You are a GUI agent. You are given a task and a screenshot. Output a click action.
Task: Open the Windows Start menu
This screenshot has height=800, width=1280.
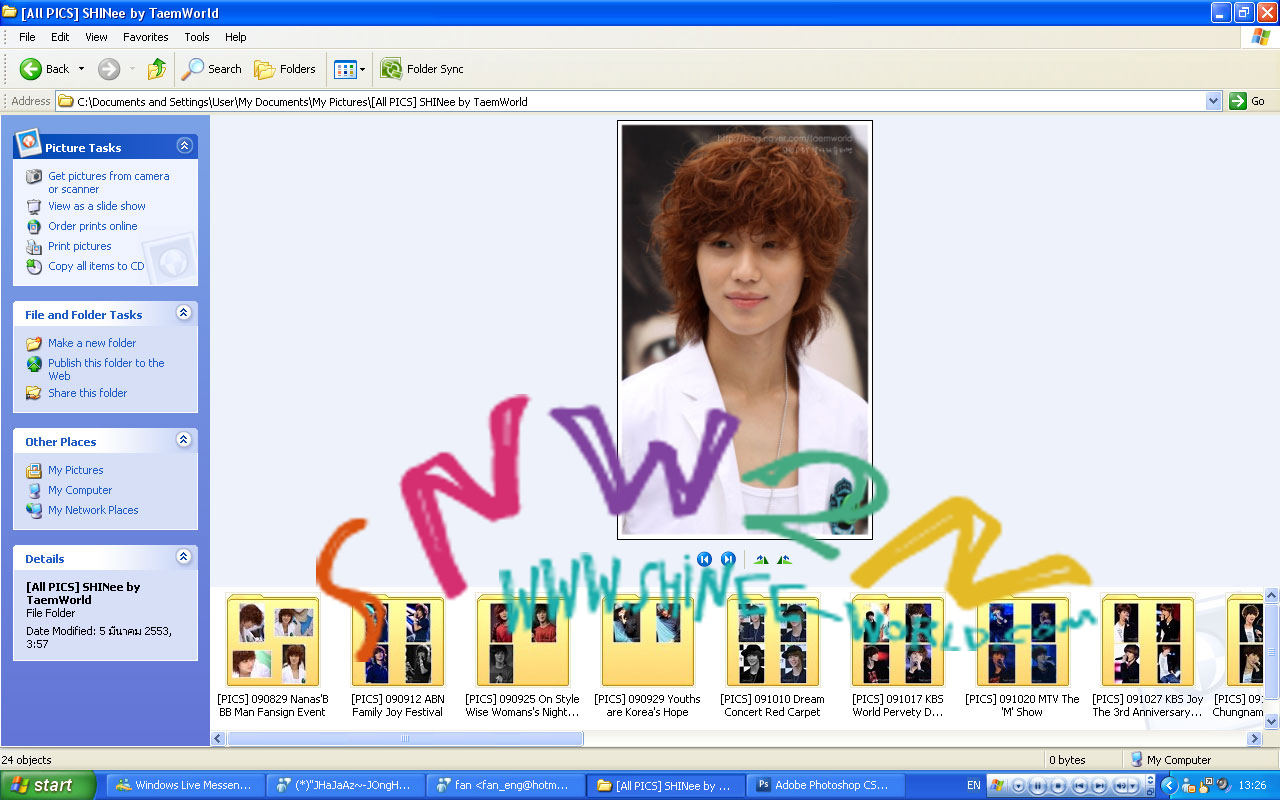[x=48, y=785]
